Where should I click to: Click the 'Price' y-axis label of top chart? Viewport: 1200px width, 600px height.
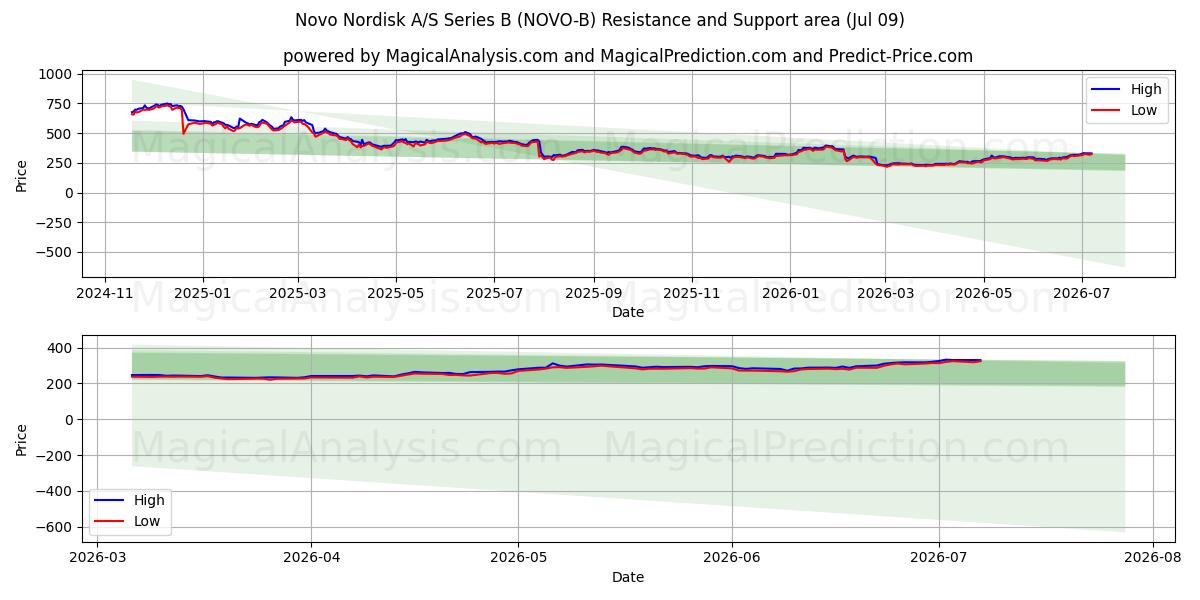[22, 173]
